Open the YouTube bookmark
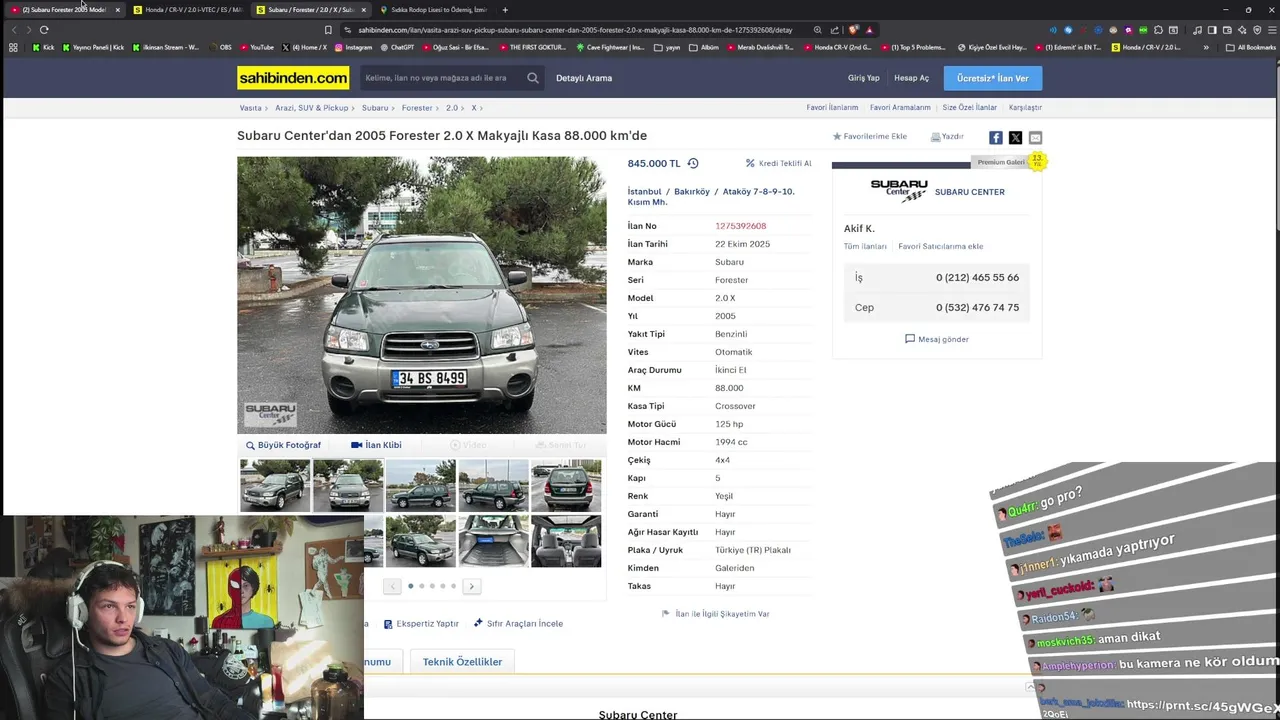This screenshot has height=720, width=1280. point(256,47)
